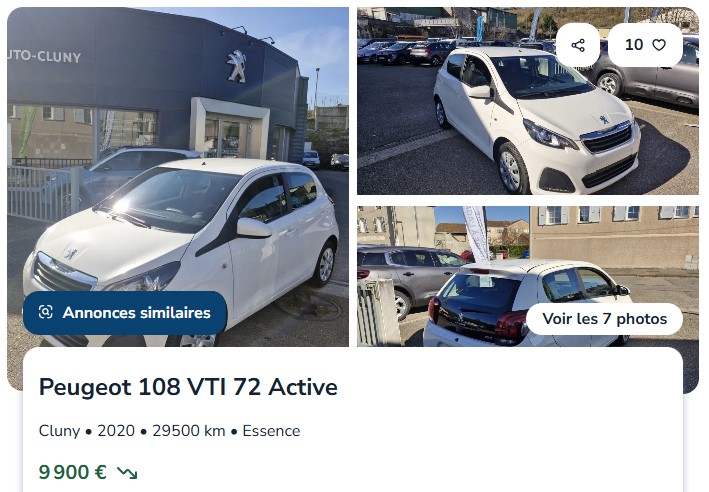Image resolution: width=709 pixels, height=492 pixels.
Task: Click the title Peugeot 108 VTI 72 Active
Action: pos(188,387)
